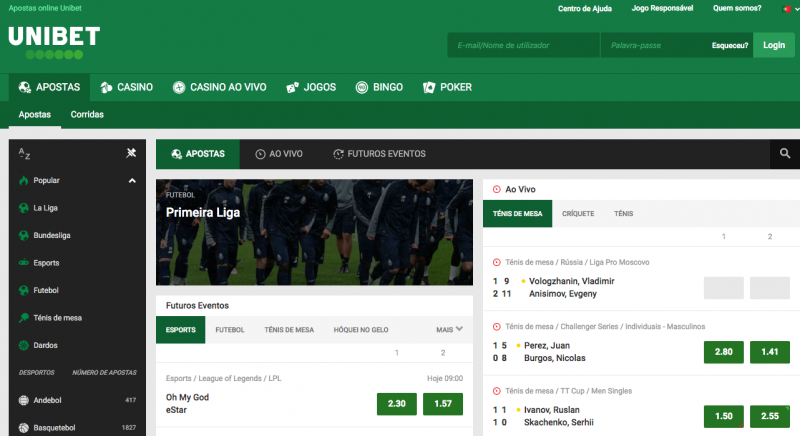Open Quem somos? link

pos(737,8)
